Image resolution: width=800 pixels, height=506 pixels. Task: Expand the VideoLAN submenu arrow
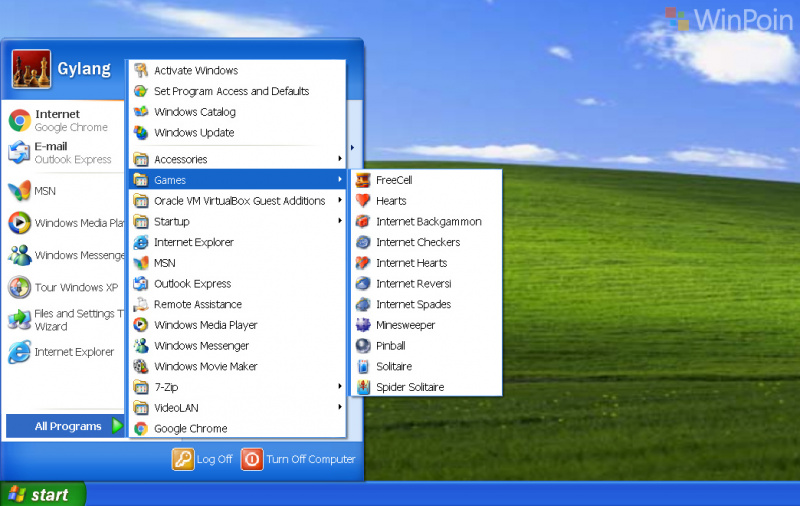click(x=340, y=407)
